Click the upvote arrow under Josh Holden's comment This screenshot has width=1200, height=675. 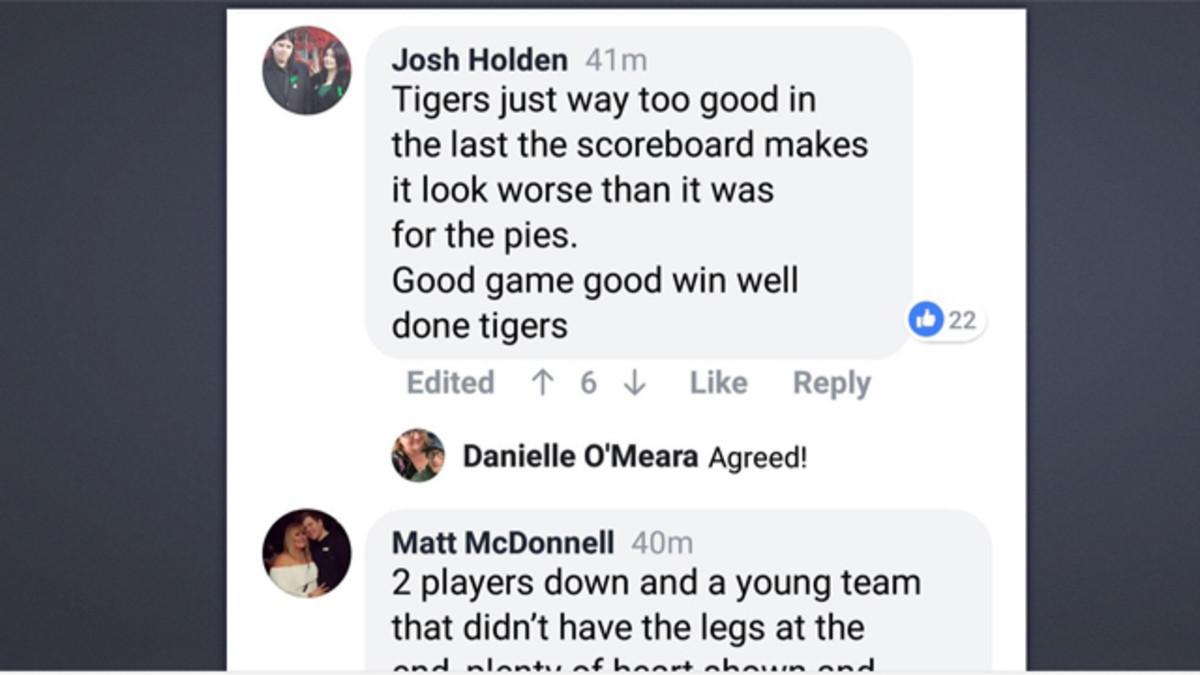point(542,383)
